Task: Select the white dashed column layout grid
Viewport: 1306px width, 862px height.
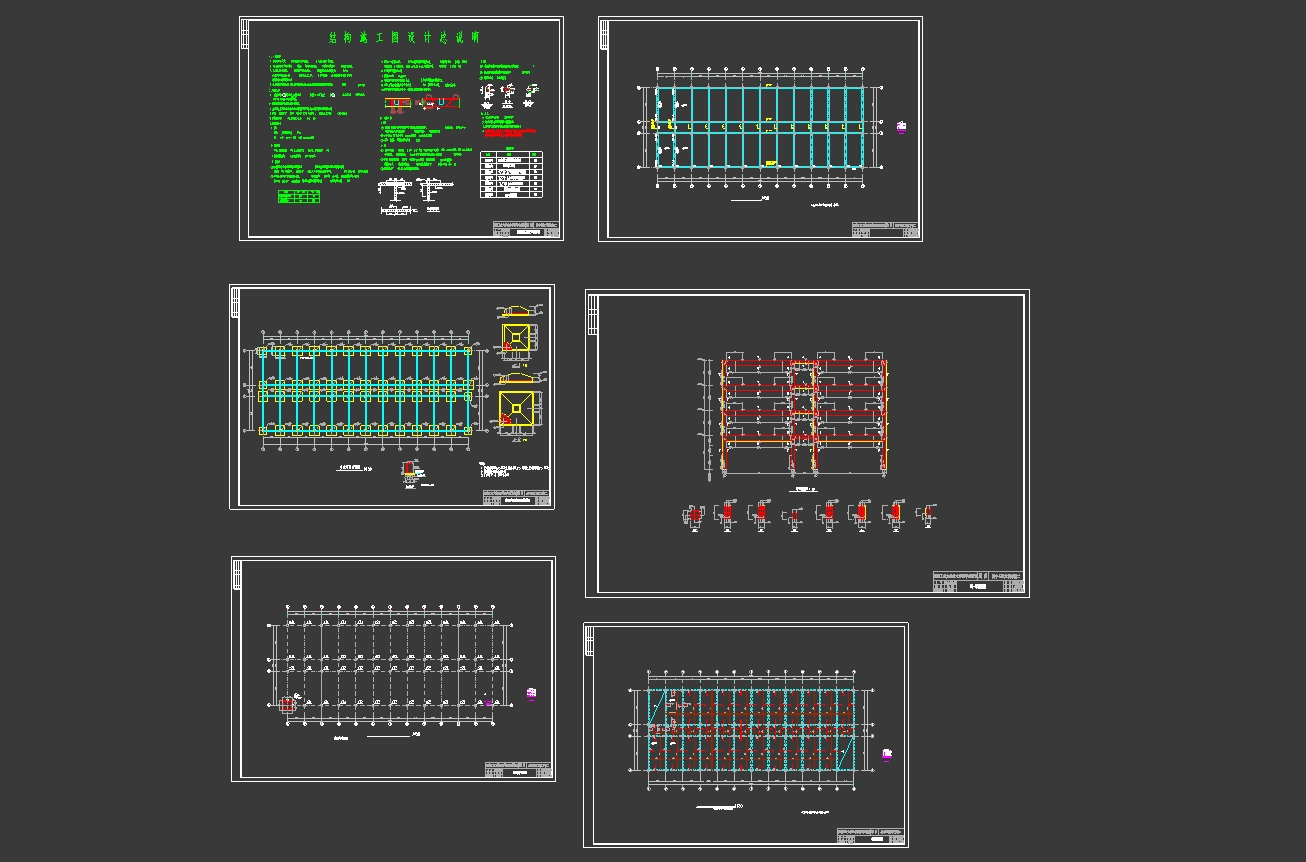Action: click(390, 666)
